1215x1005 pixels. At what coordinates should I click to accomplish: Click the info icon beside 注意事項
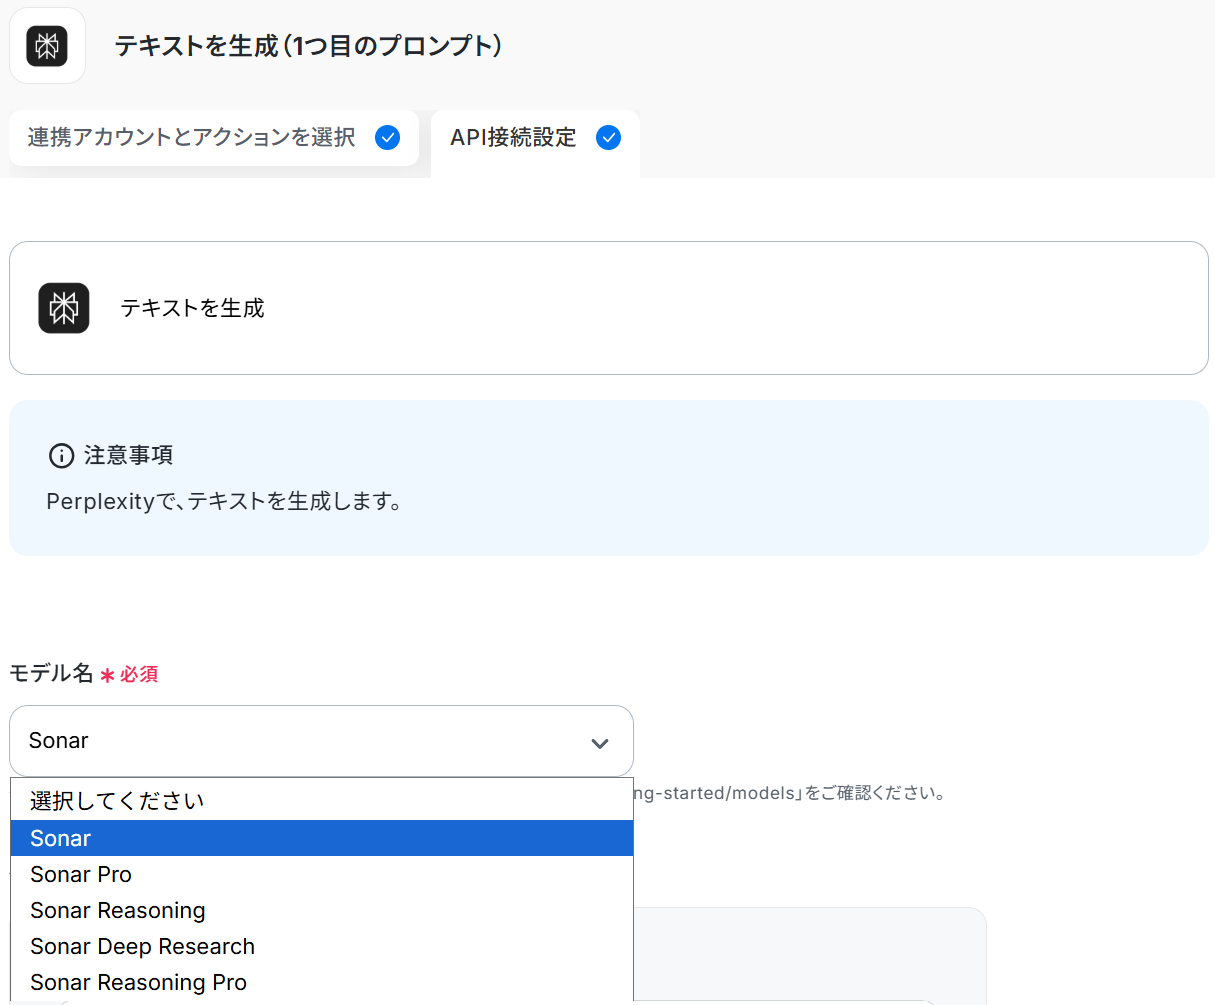point(61,456)
